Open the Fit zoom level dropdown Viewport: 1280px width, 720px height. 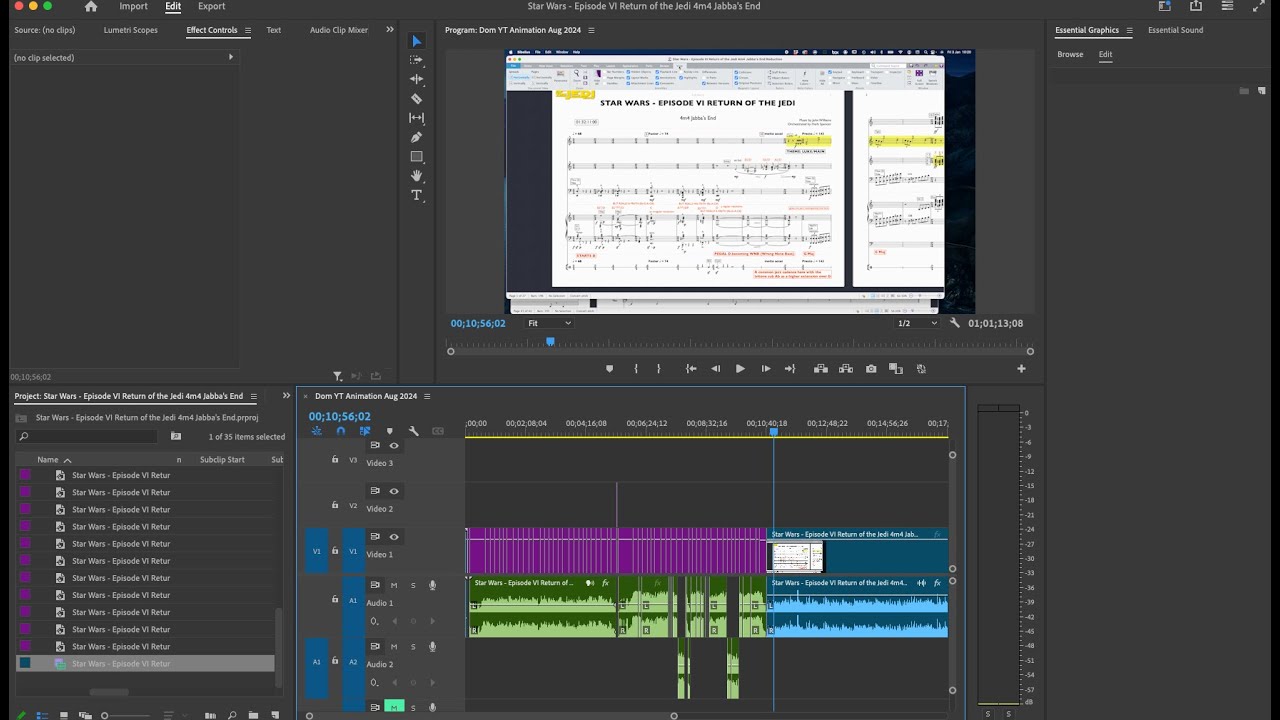coord(549,323)
